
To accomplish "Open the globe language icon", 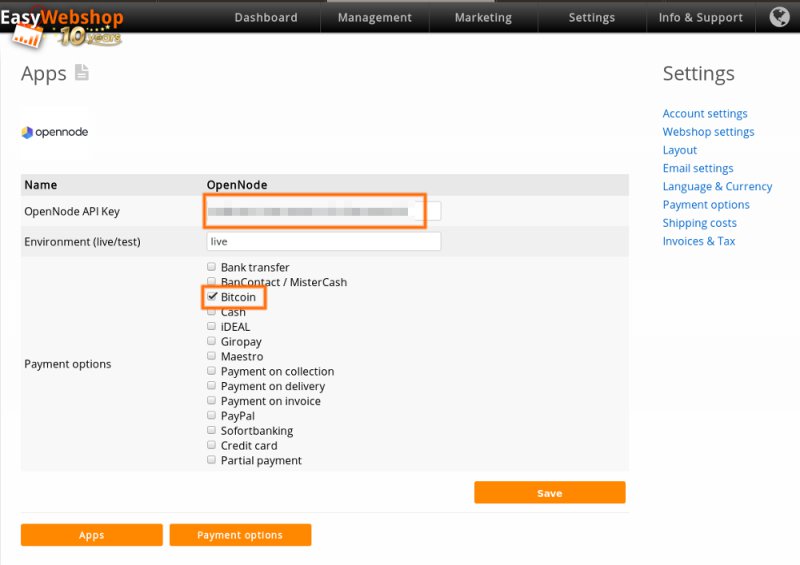I will 779,17.
